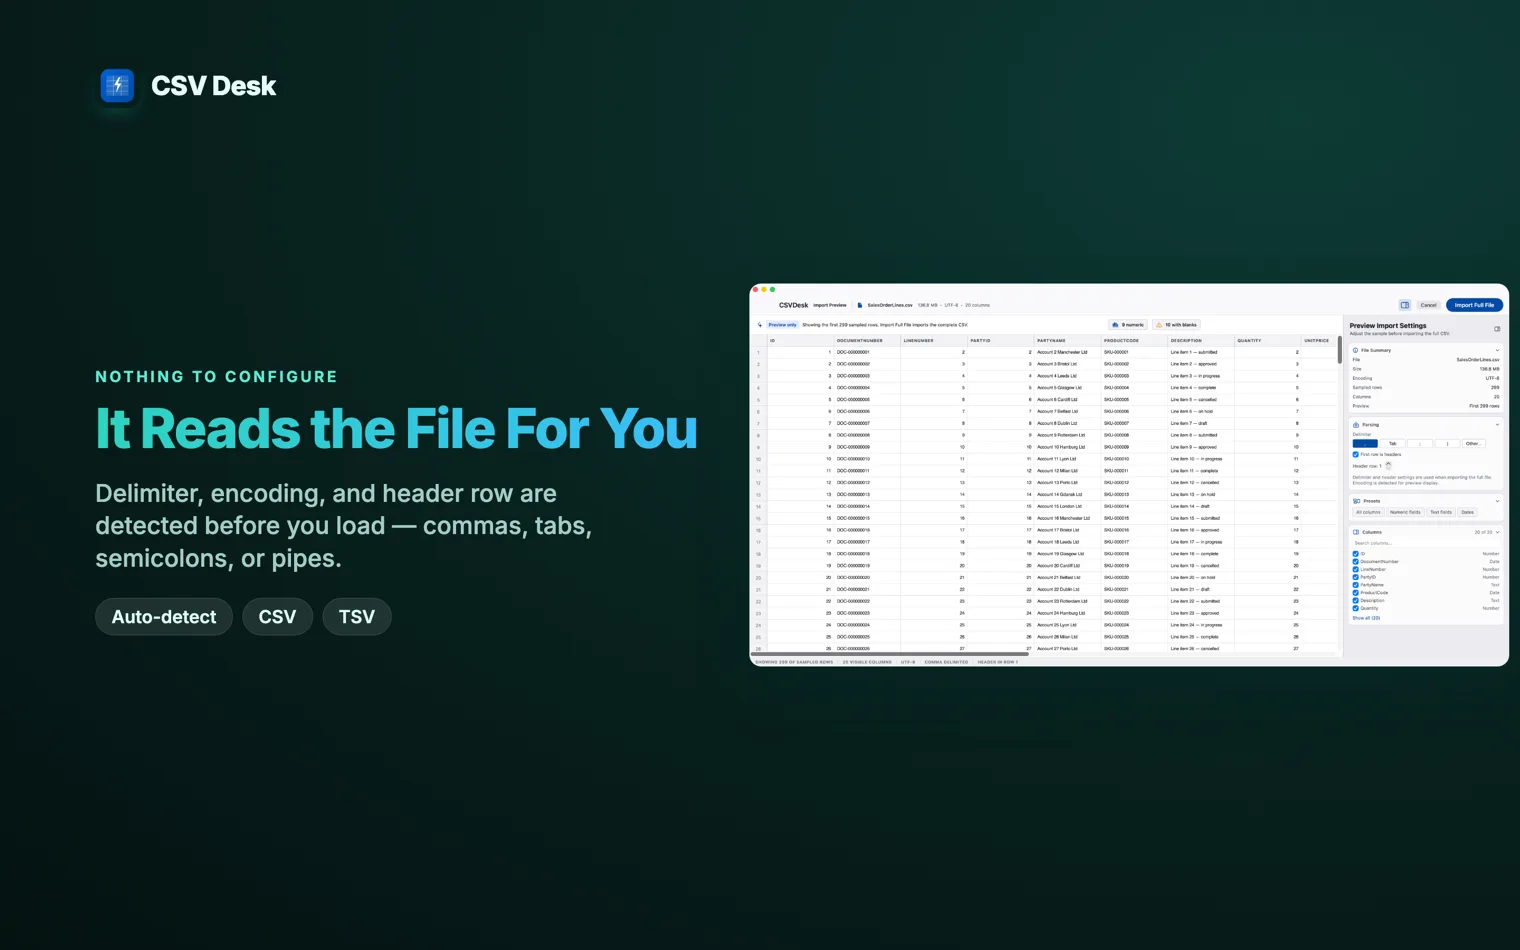Select the Tab delimiter option

pos(1392,444)
